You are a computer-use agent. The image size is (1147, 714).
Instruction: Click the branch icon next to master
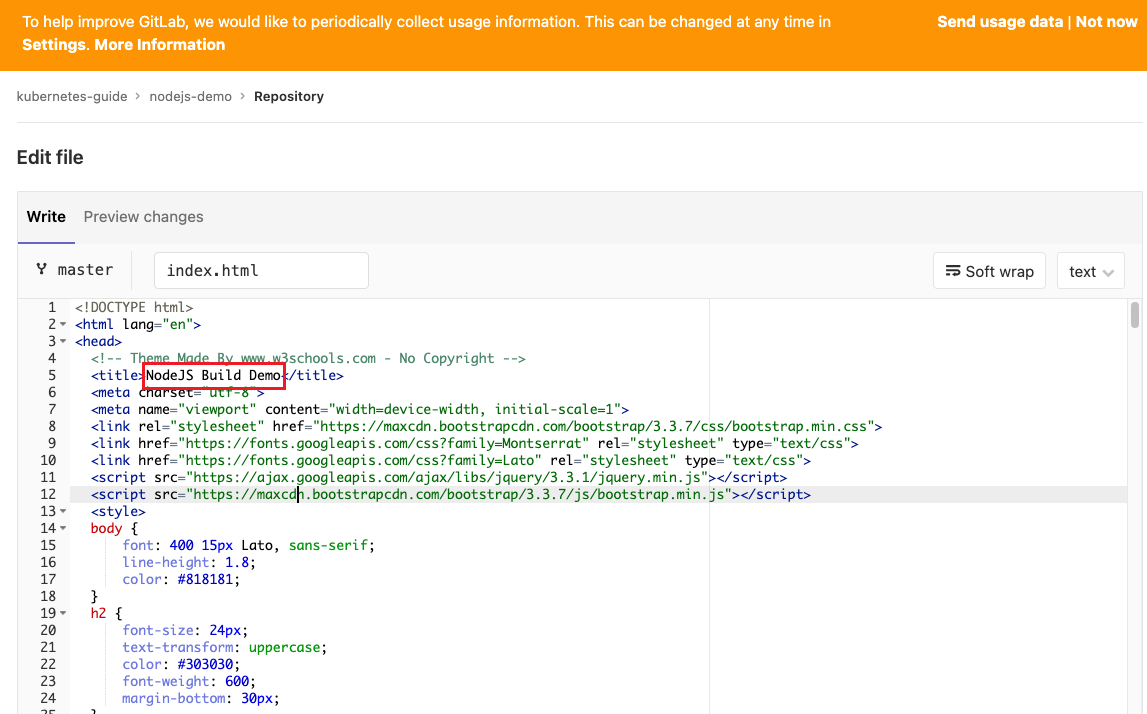42,269
